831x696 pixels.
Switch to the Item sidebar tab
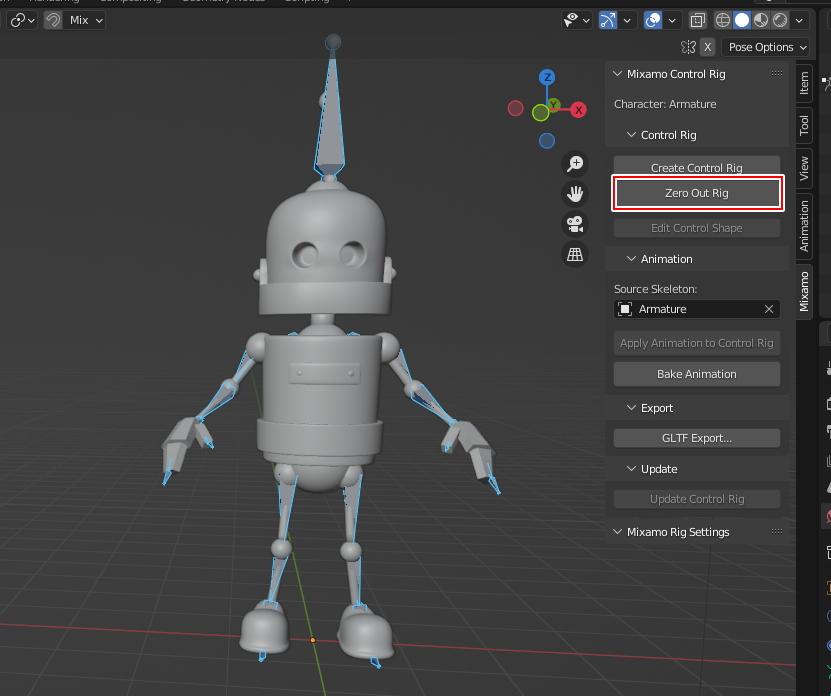tap(804, 83)
